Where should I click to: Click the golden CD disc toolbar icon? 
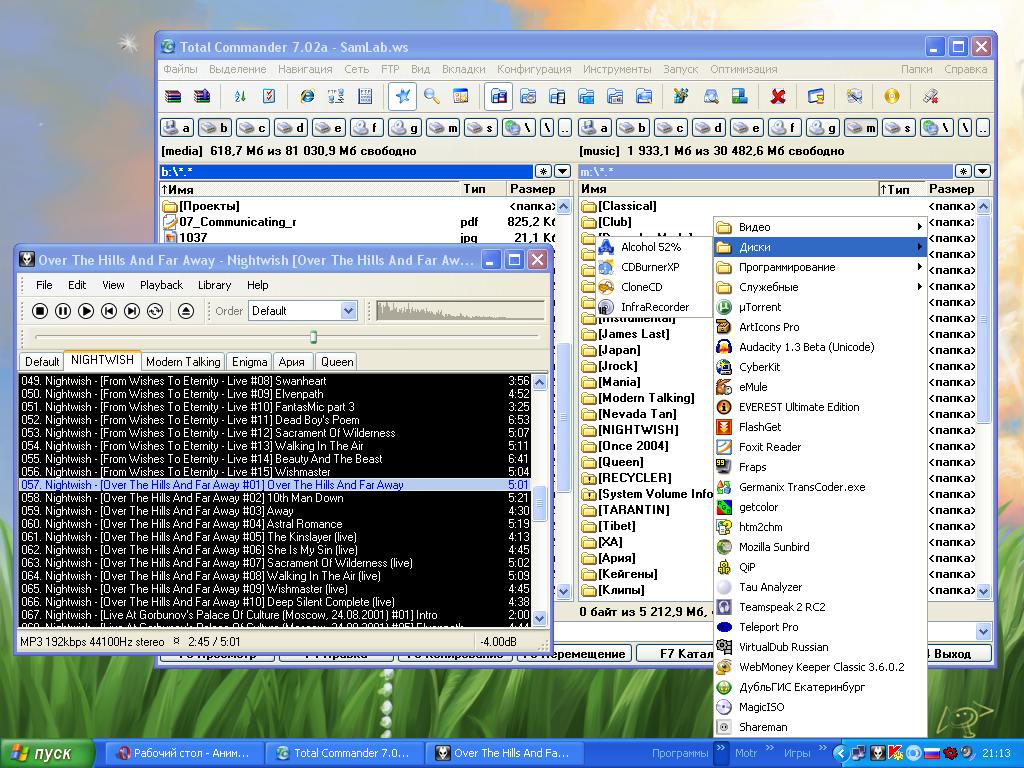(x=891, y=97)
